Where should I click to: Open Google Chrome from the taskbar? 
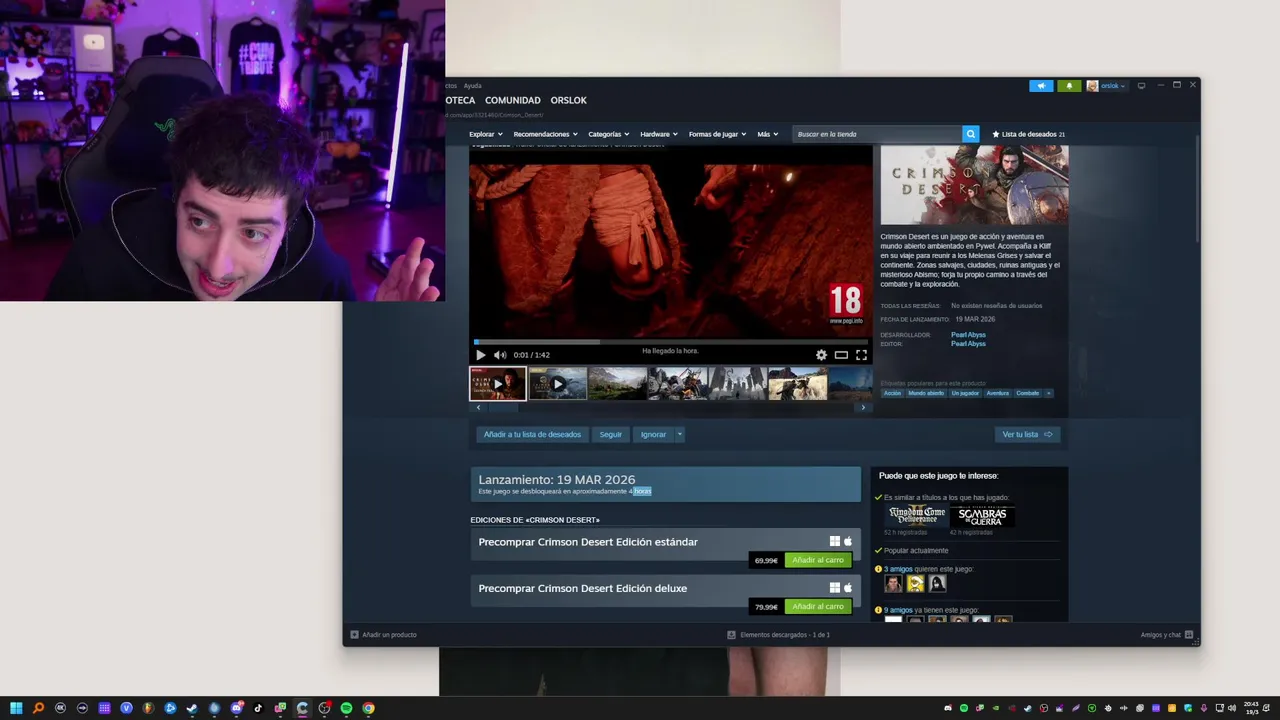[368, 708]
